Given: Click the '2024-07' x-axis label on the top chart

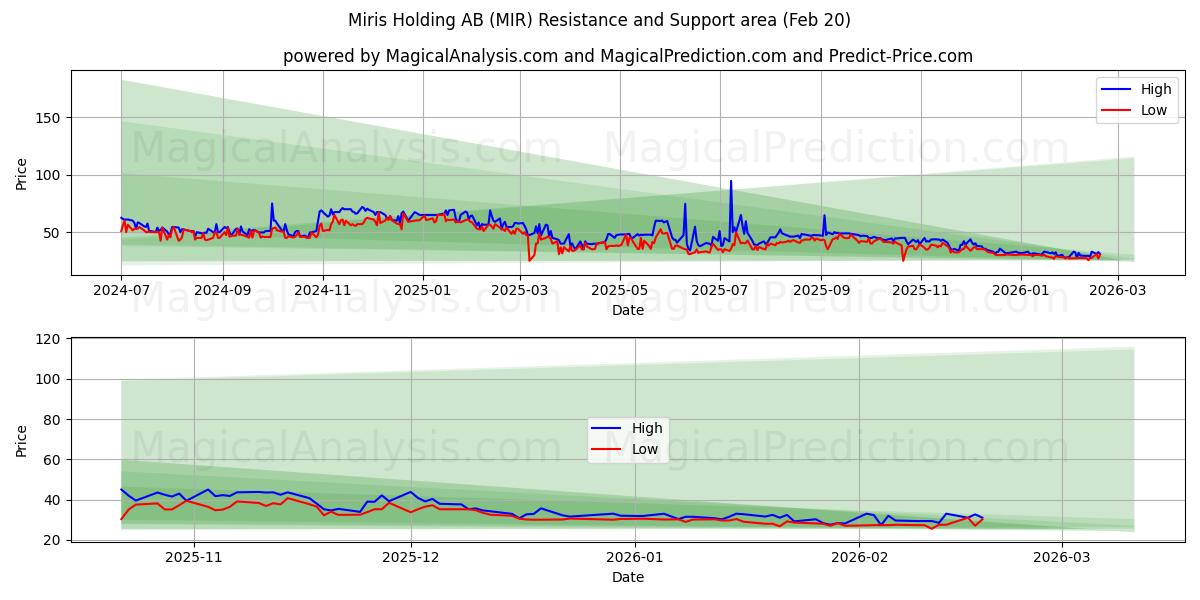Looking at the screenshot, I should pos(121,291).
